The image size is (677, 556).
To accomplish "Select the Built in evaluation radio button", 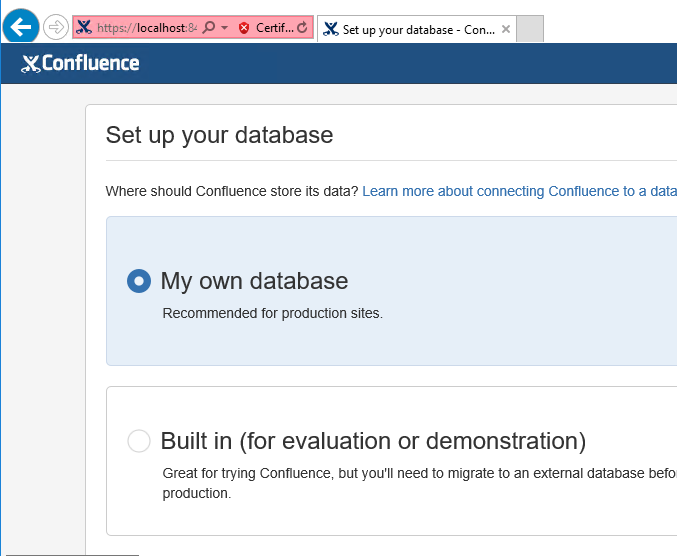I will (139, 441).
